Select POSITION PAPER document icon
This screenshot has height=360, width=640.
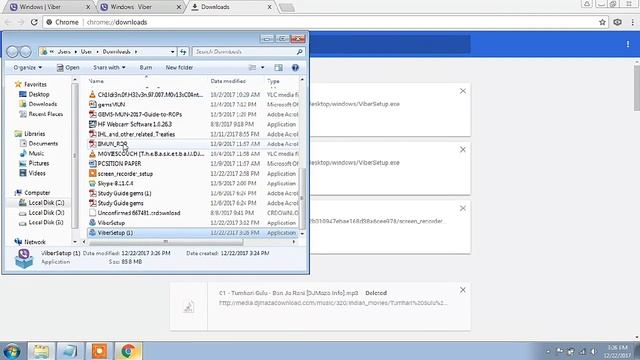93,164
